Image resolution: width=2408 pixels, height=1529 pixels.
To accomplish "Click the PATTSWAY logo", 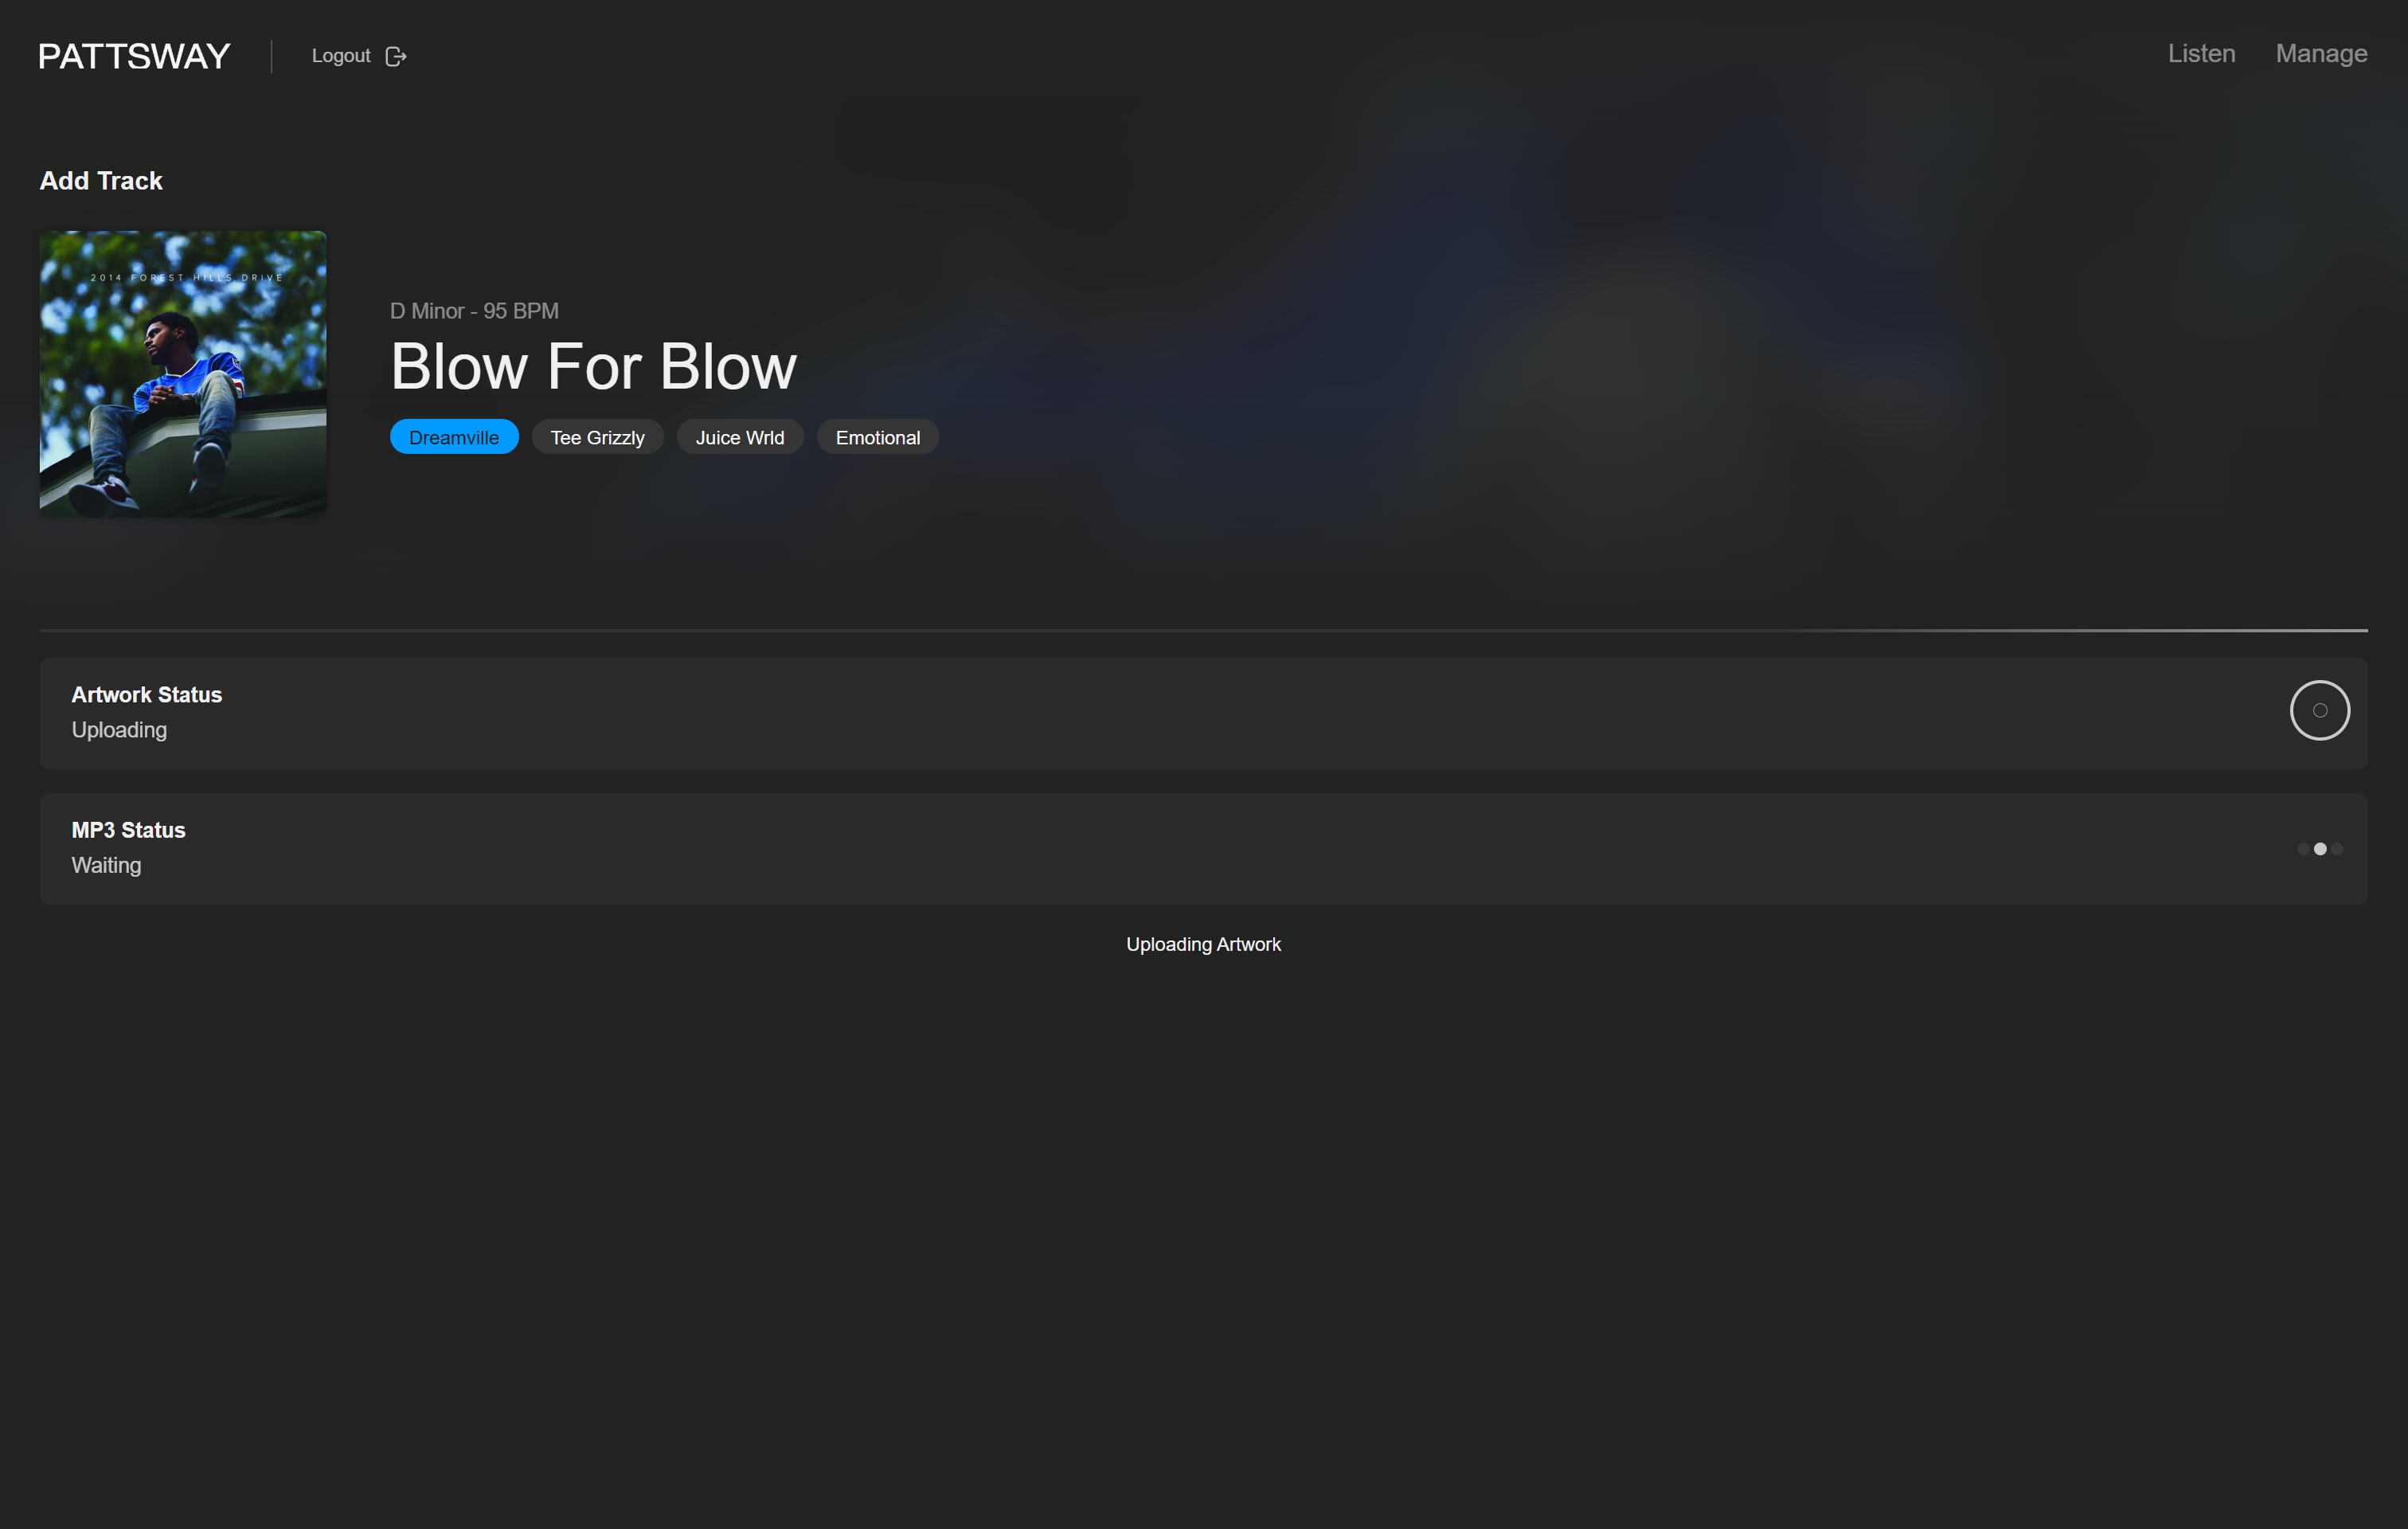I will (x=133, y=55).
